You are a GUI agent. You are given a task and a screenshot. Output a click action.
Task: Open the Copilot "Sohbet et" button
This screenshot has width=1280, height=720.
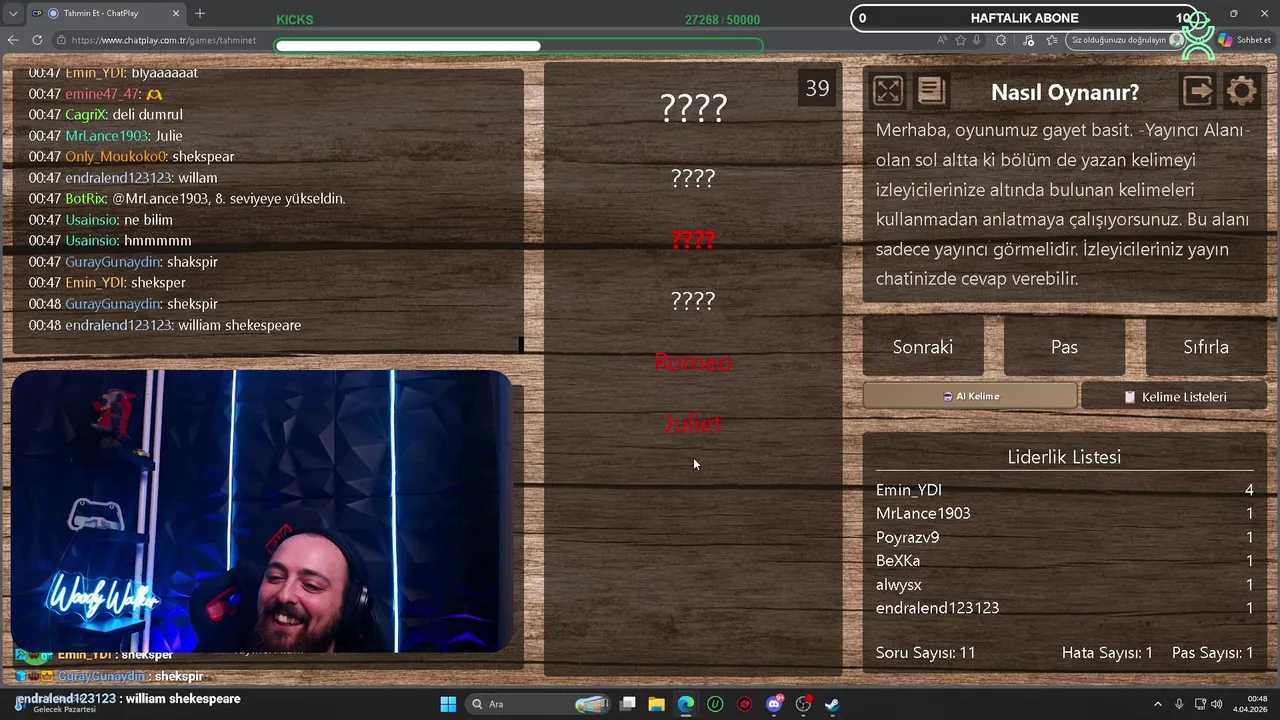tap(1244, 40)
